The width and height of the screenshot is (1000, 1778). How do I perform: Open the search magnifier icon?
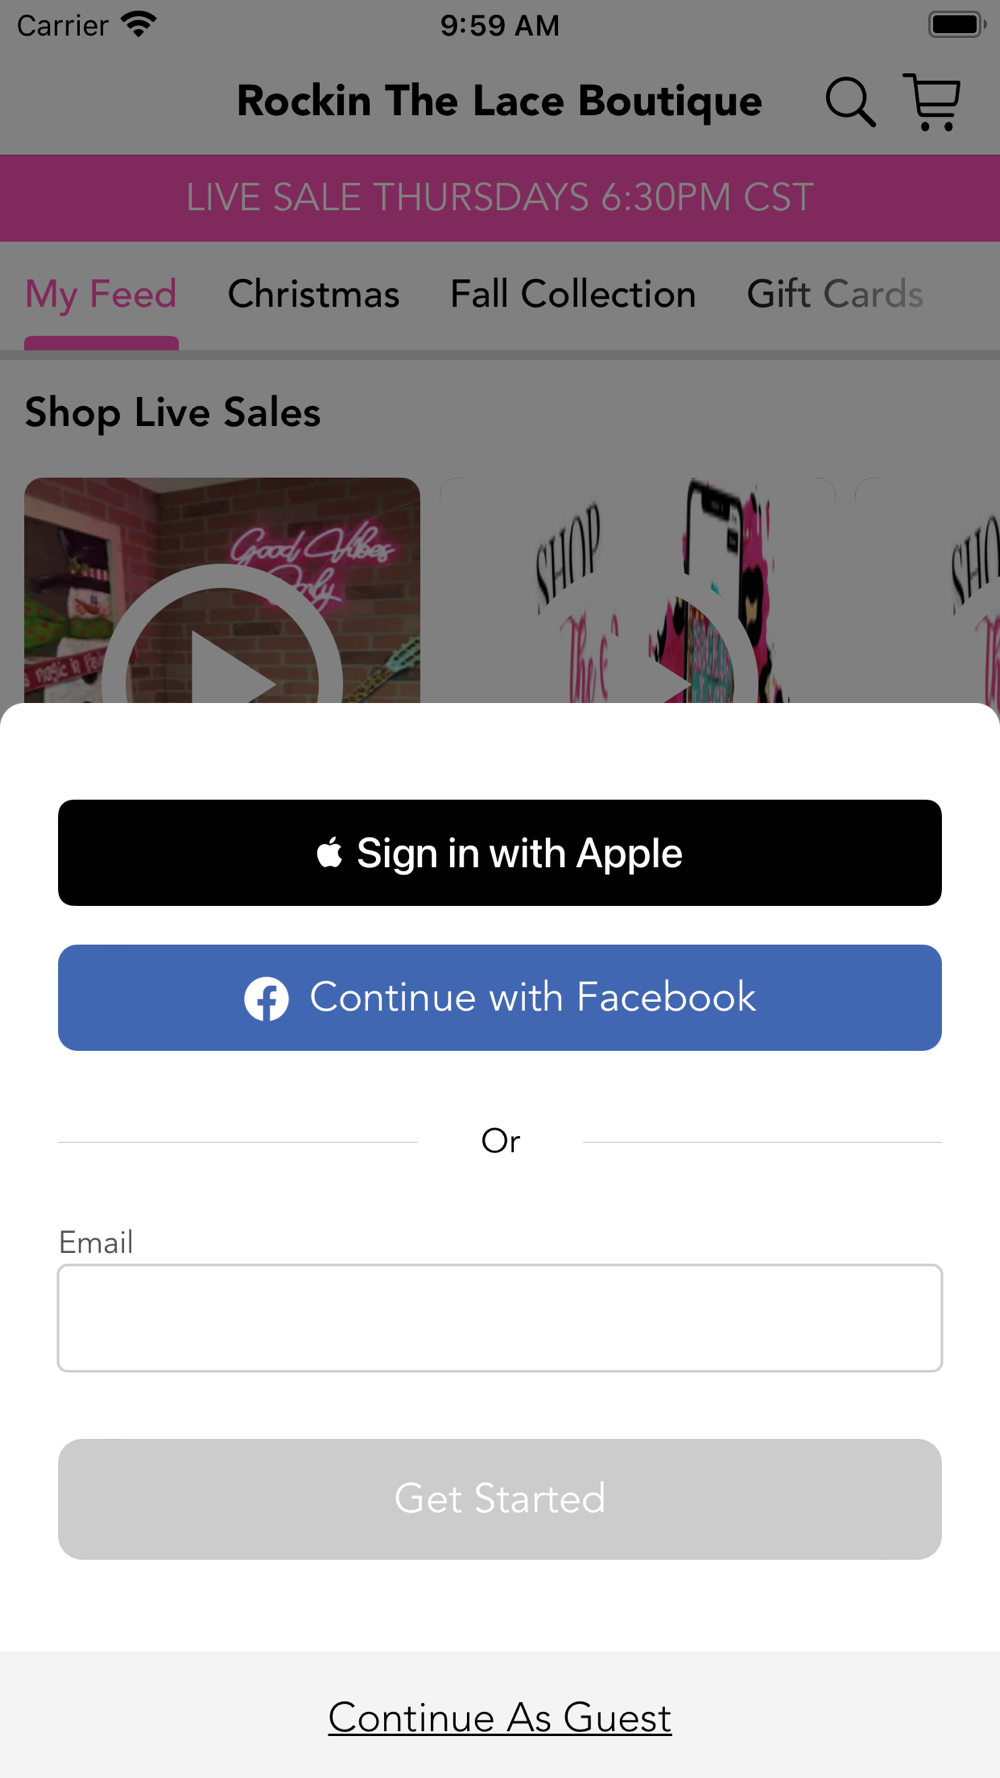click(x=850, y=102)
